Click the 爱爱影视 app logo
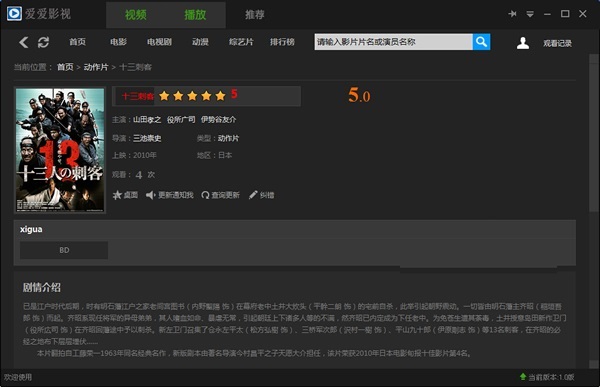 point(14,14)
